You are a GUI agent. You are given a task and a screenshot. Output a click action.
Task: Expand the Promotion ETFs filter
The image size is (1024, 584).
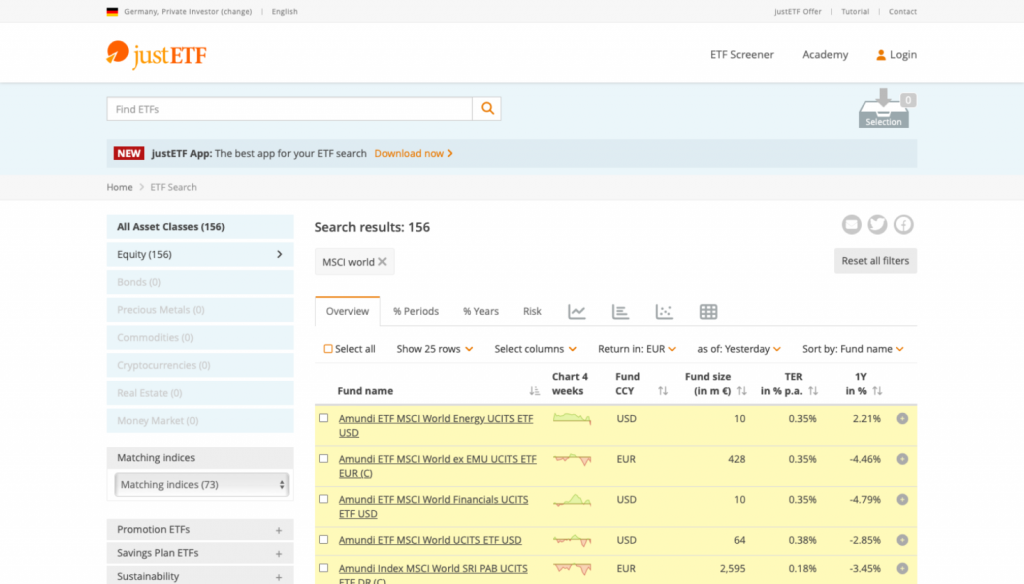tap(200, 530)
